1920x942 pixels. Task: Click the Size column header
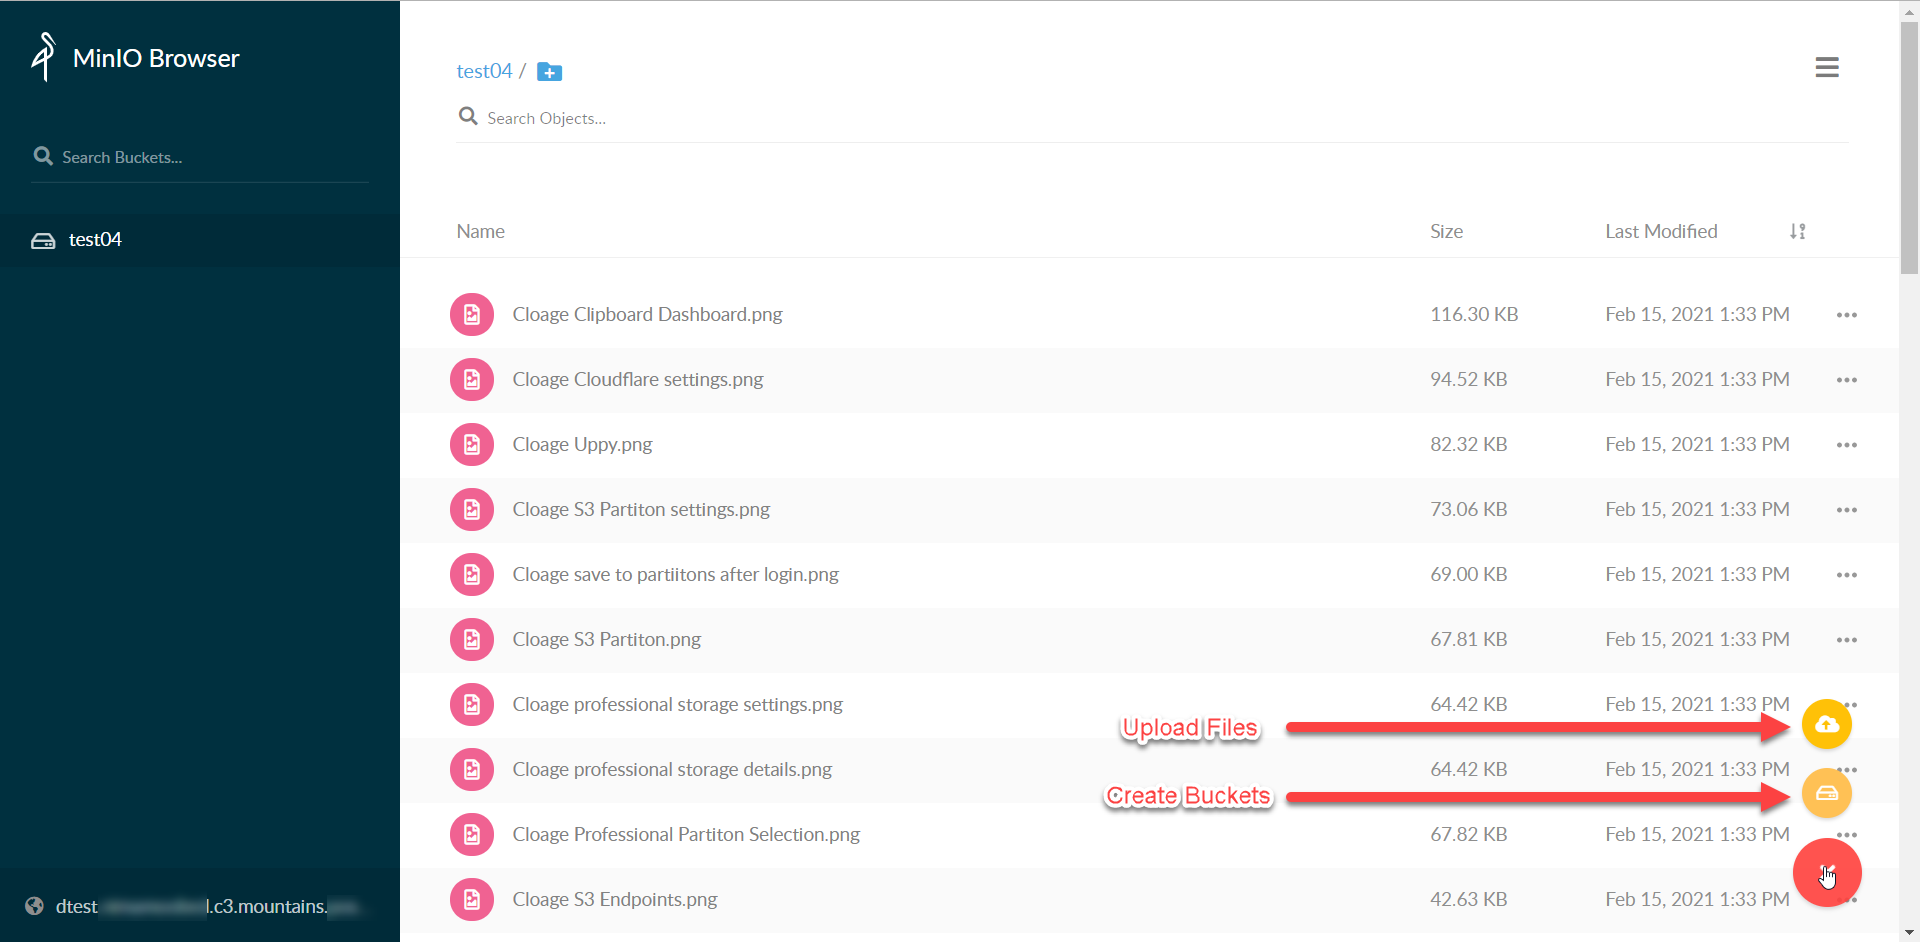pyautogui.click(x=1446, y=231)
